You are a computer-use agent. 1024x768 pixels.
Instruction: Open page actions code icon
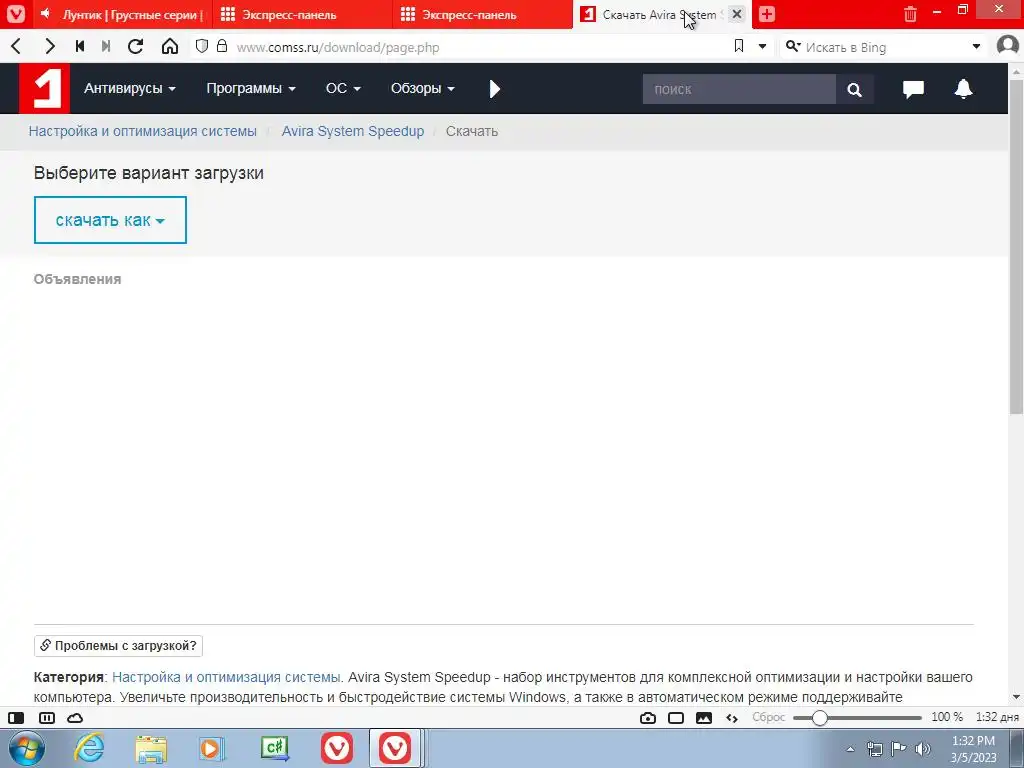(x=732, y=718)
